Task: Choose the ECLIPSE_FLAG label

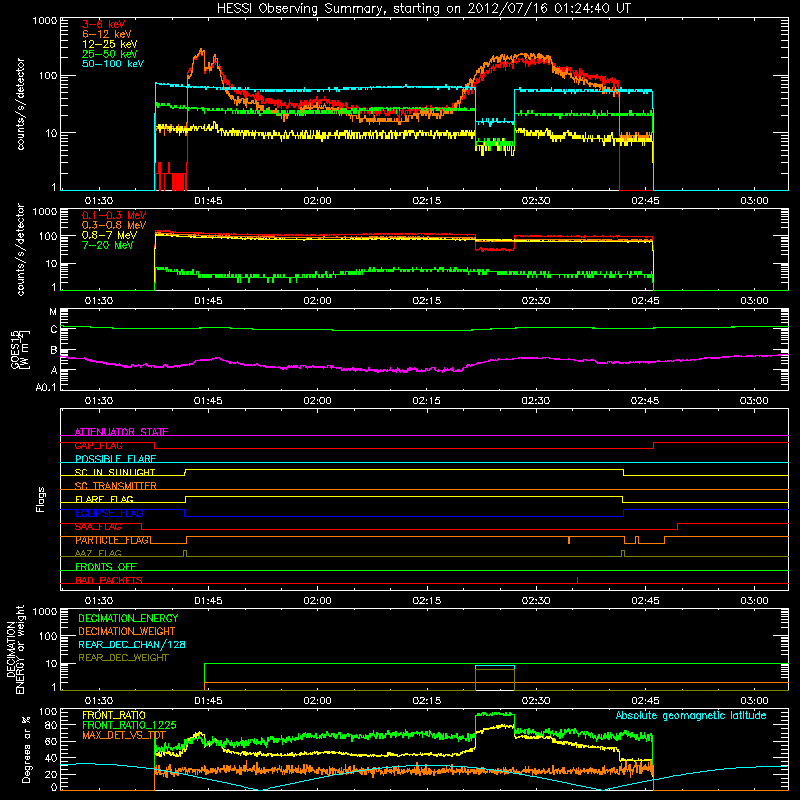Action: (x=109, y=513)
